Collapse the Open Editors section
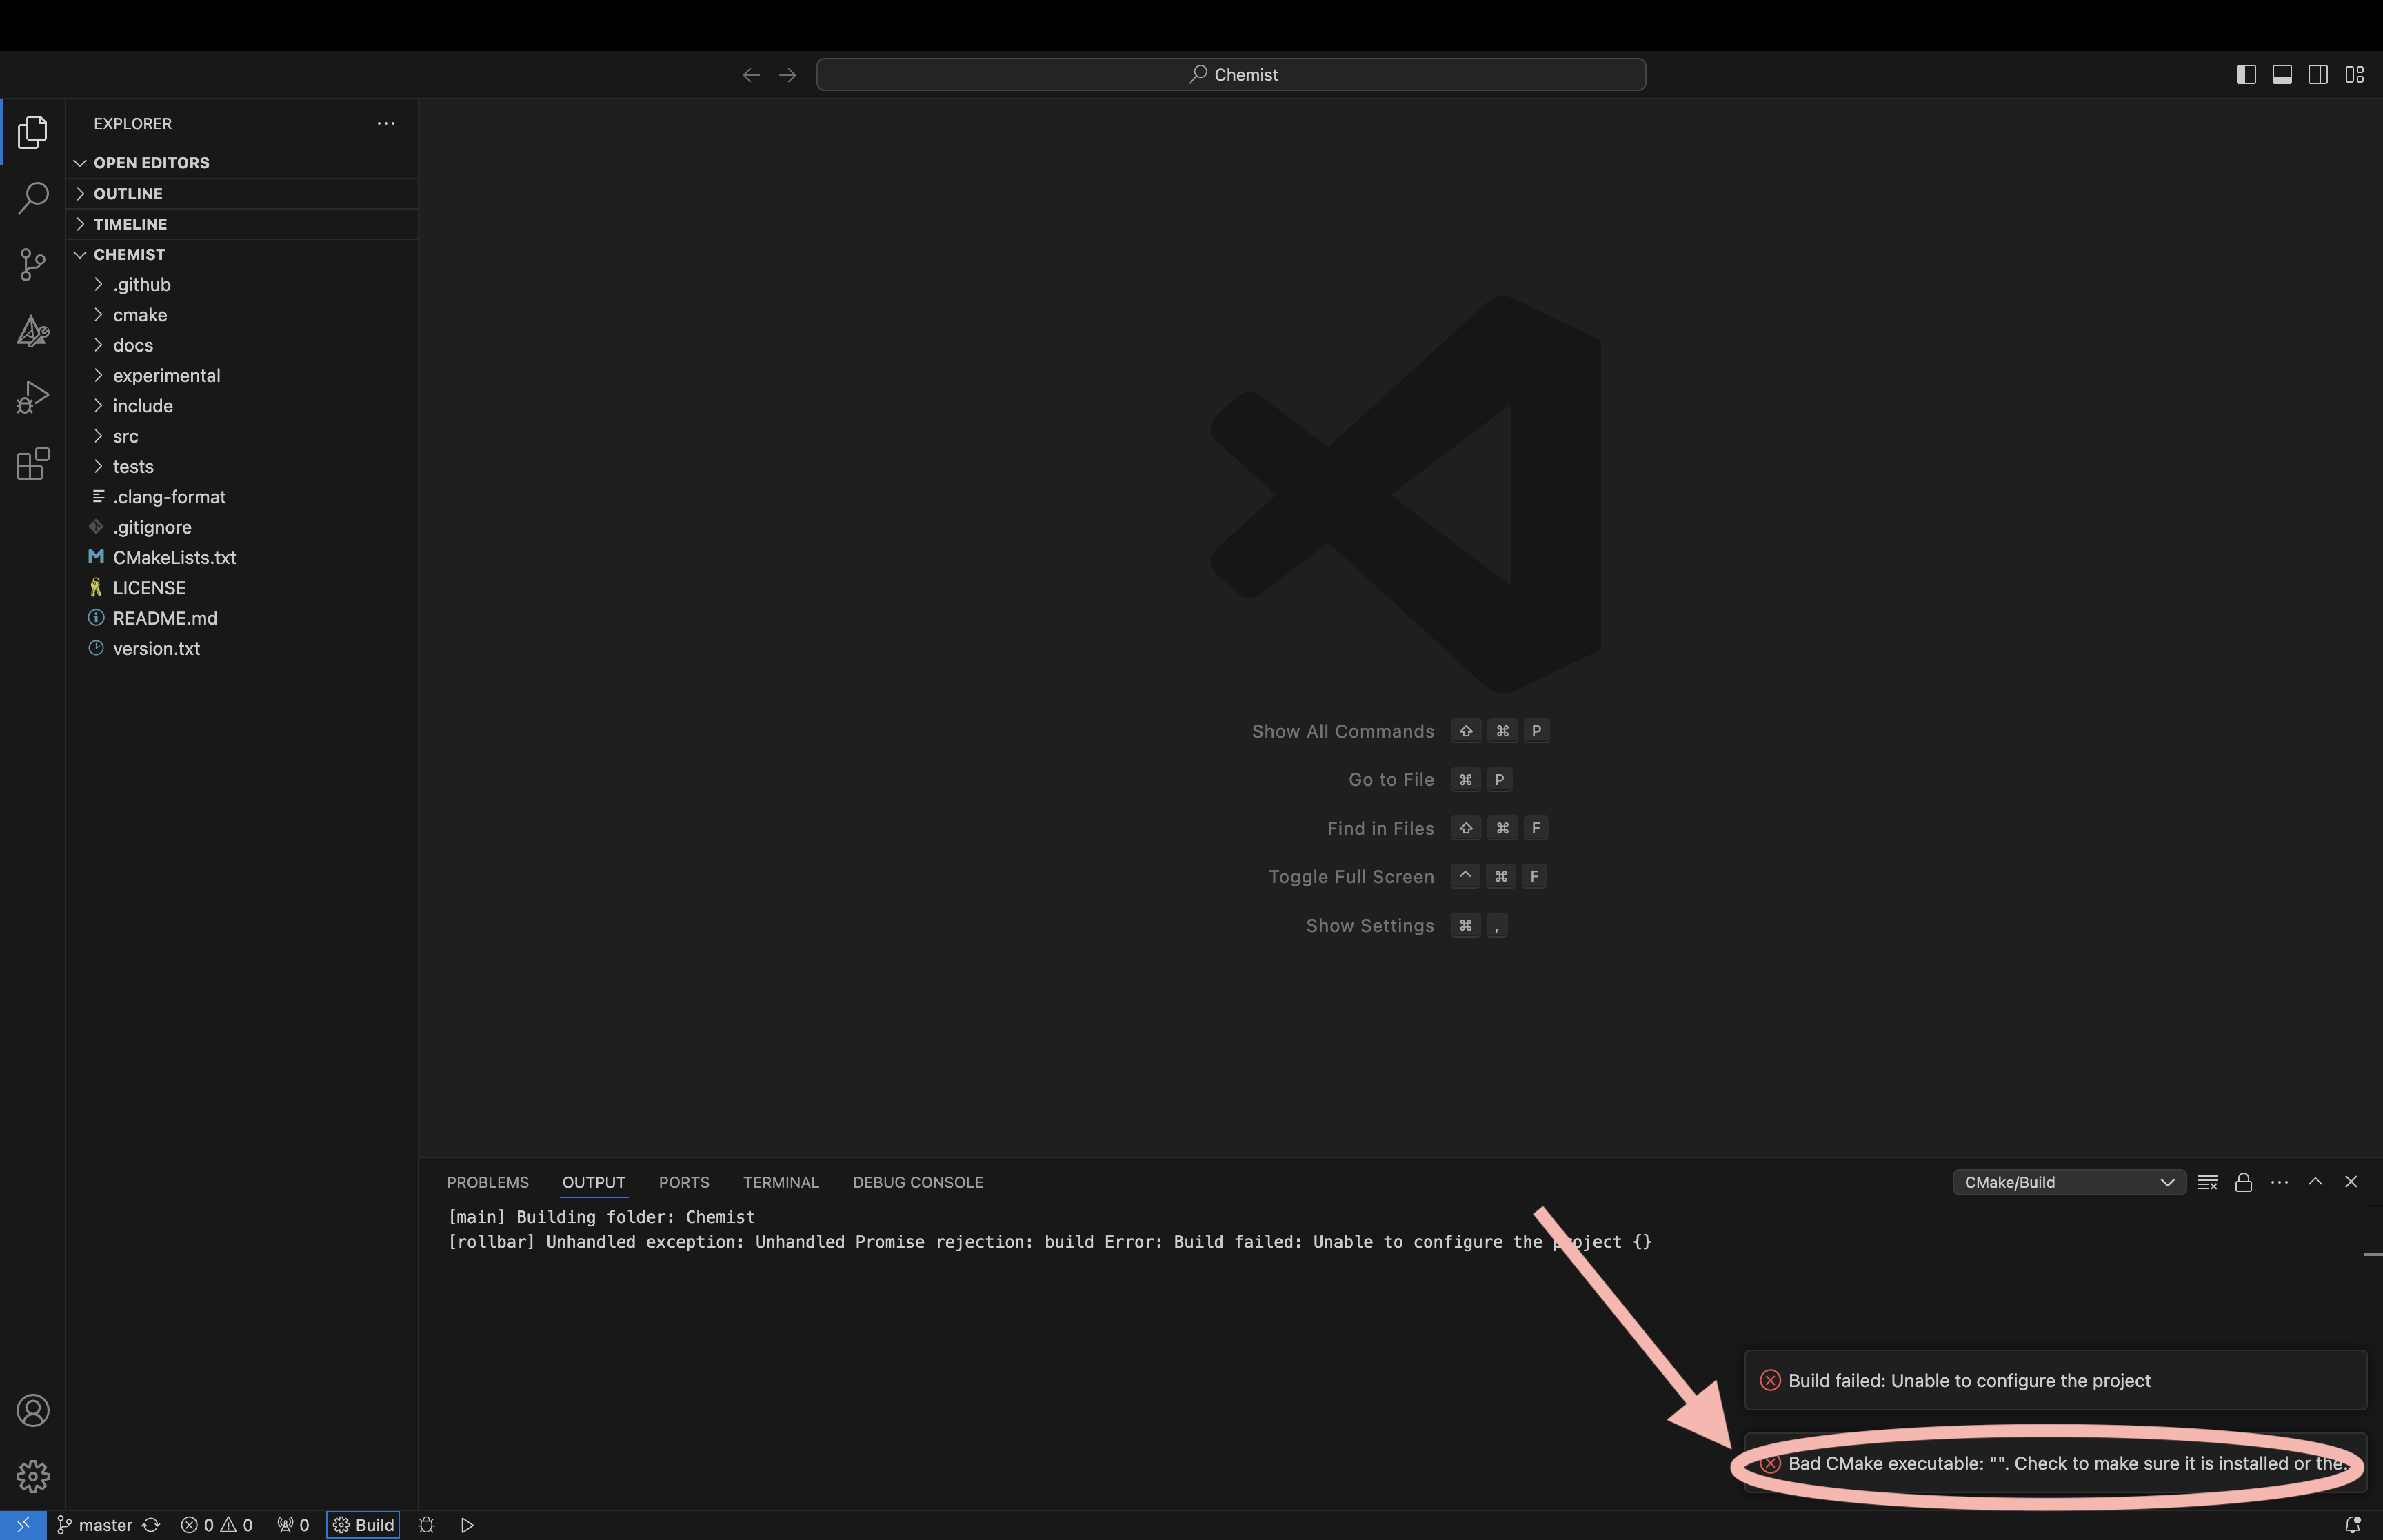The image size is (2383, 1540). tap(242, 163)
